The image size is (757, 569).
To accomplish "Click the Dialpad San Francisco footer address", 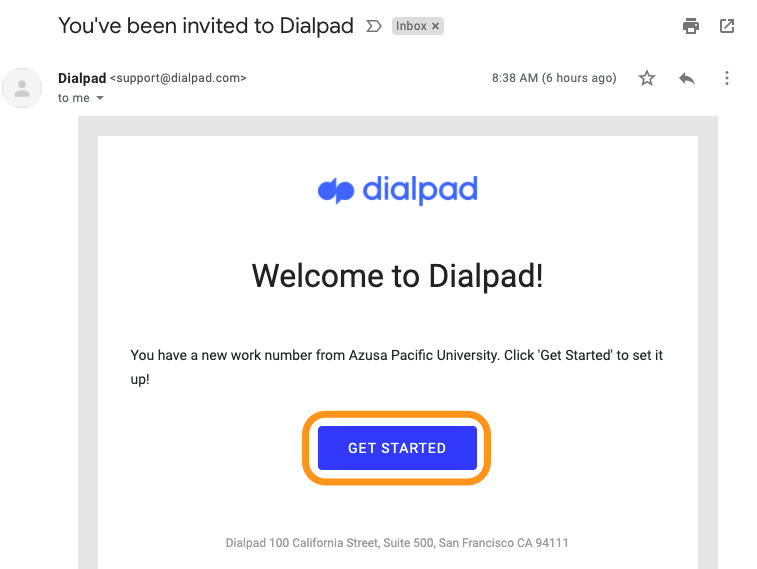I will [397, 543].
